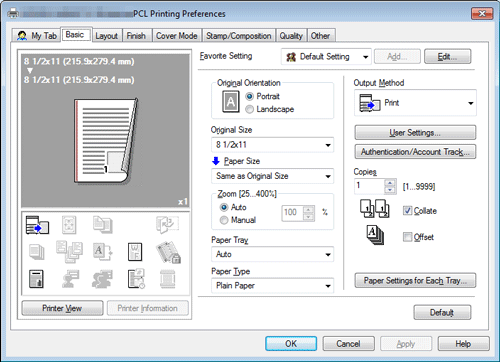
Task: Switch to the Layout tab
Action: pos(106,36)
